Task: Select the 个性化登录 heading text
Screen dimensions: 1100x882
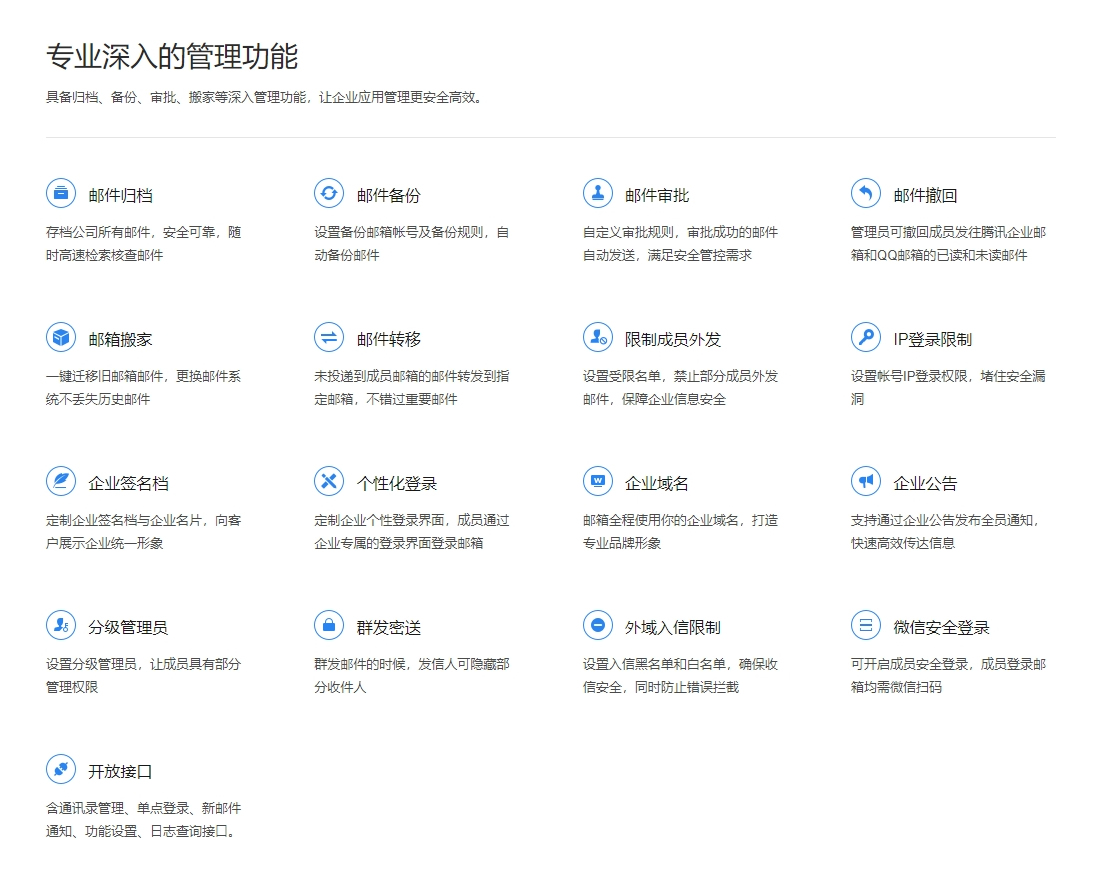Action: tap(396, 483)
